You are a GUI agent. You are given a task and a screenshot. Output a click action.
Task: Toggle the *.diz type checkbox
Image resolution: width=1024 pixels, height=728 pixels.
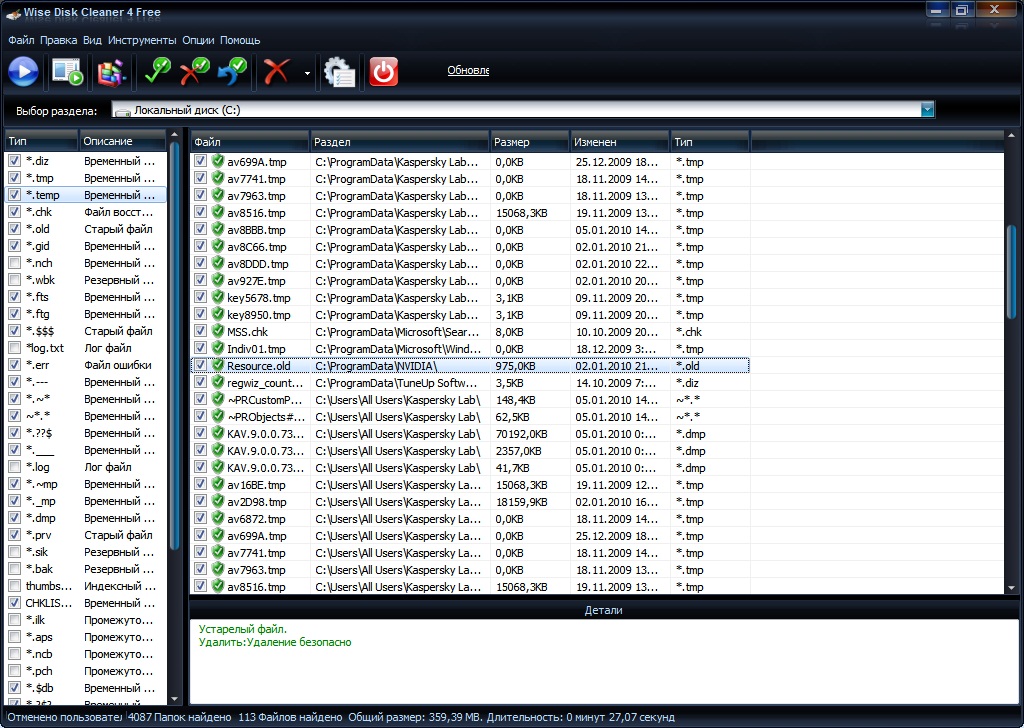coord(14,161)
